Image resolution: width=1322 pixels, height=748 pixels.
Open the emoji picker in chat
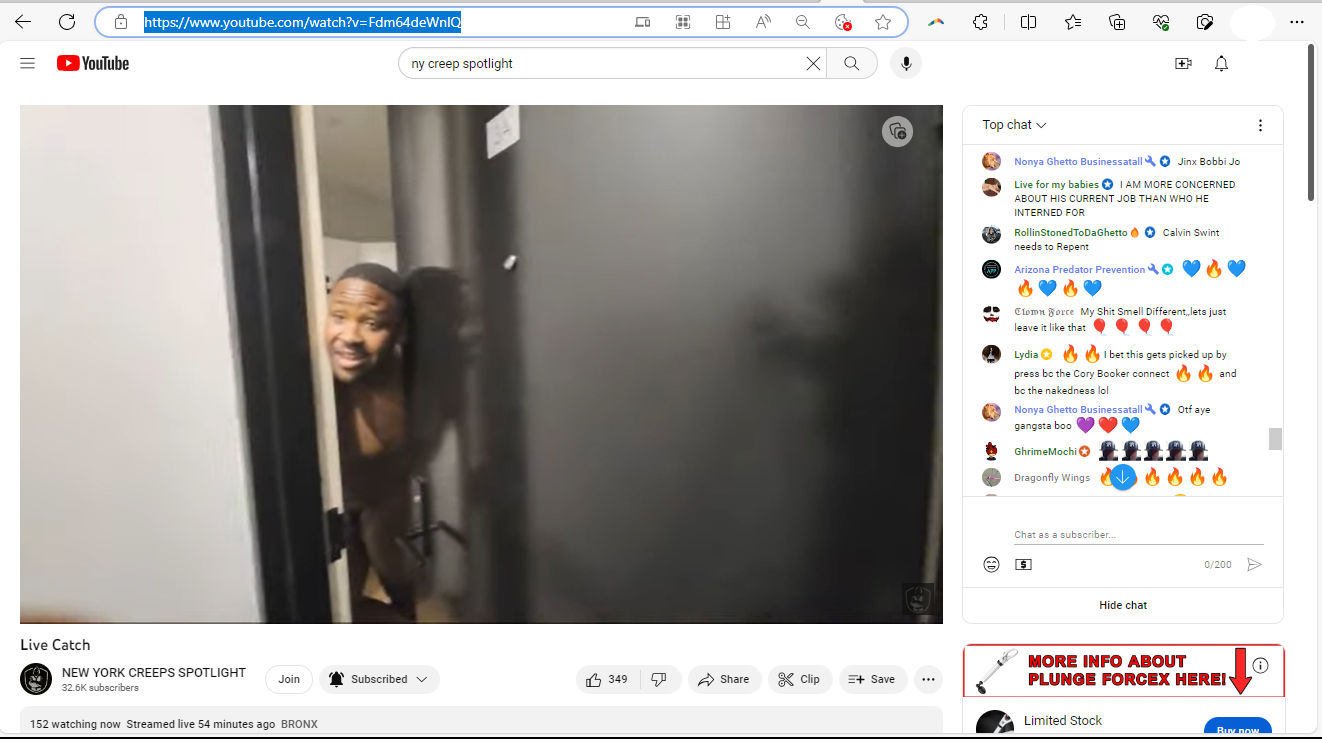click(x=991, y=564)
